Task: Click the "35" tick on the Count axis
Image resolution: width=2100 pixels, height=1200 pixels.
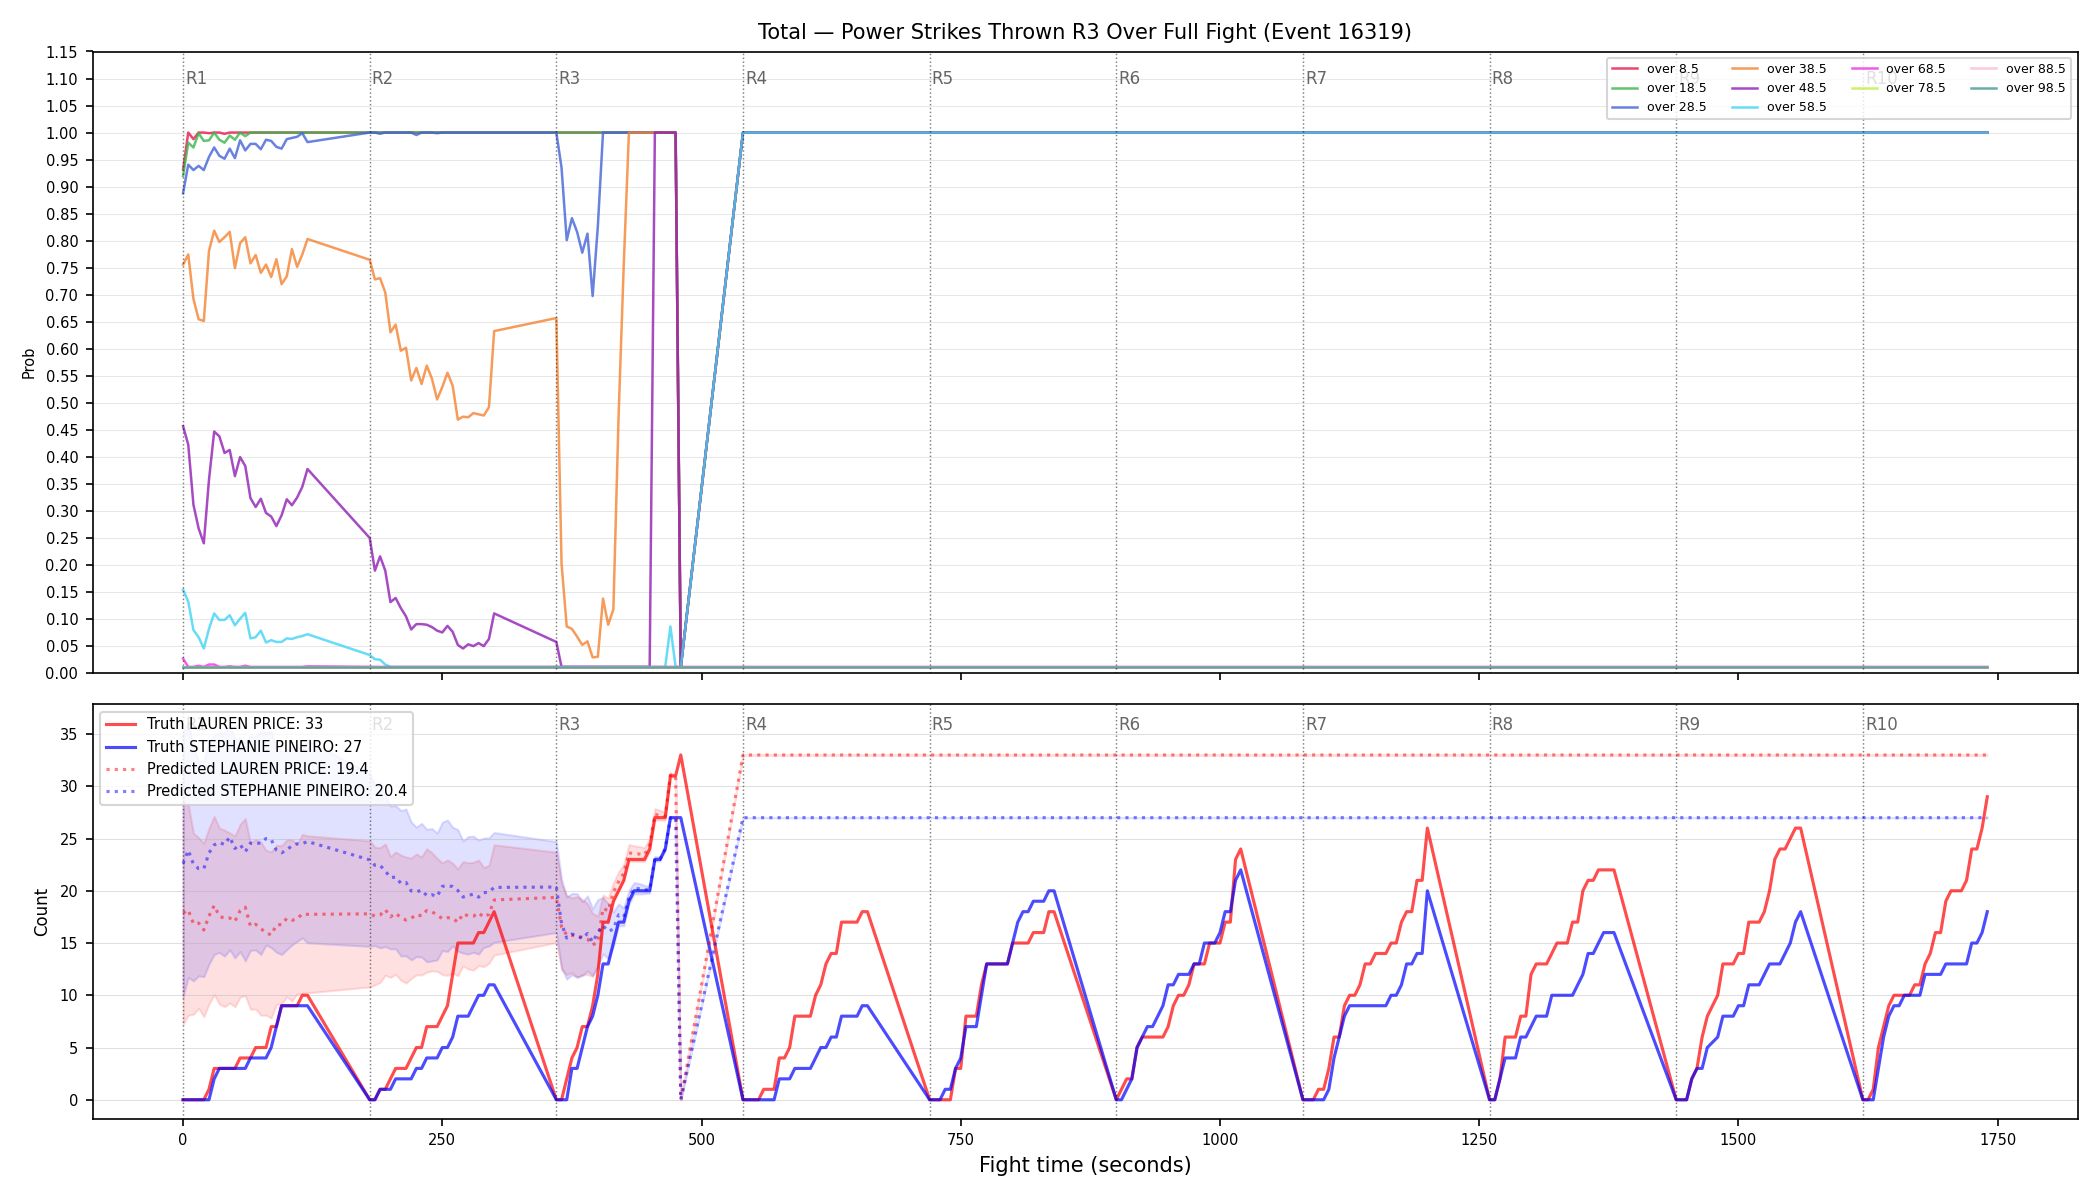Action: tap(68, 734)
